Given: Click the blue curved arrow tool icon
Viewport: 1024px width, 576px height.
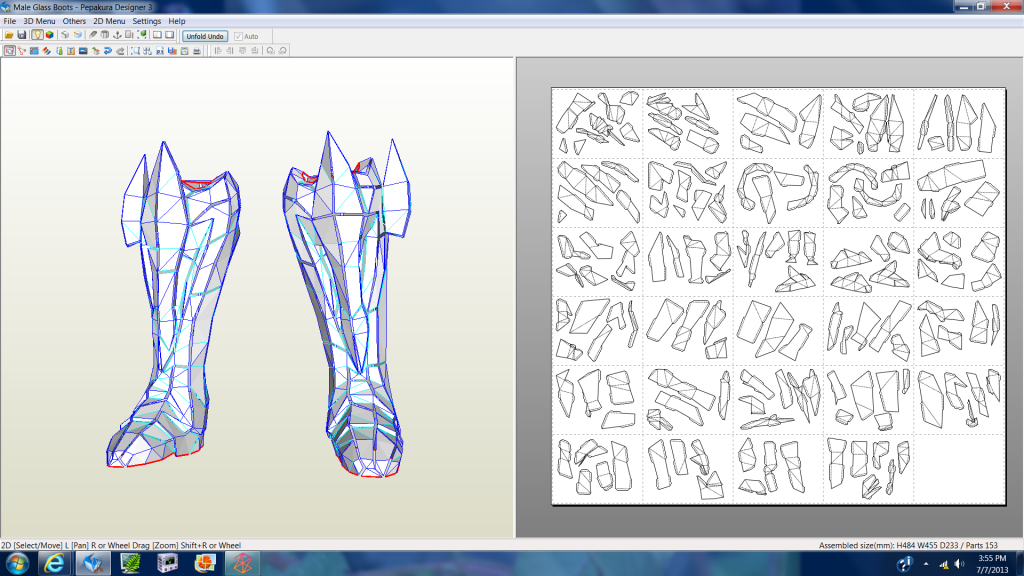Looking at the screenshot, I should pyautogui.click(x=108, y=50).
